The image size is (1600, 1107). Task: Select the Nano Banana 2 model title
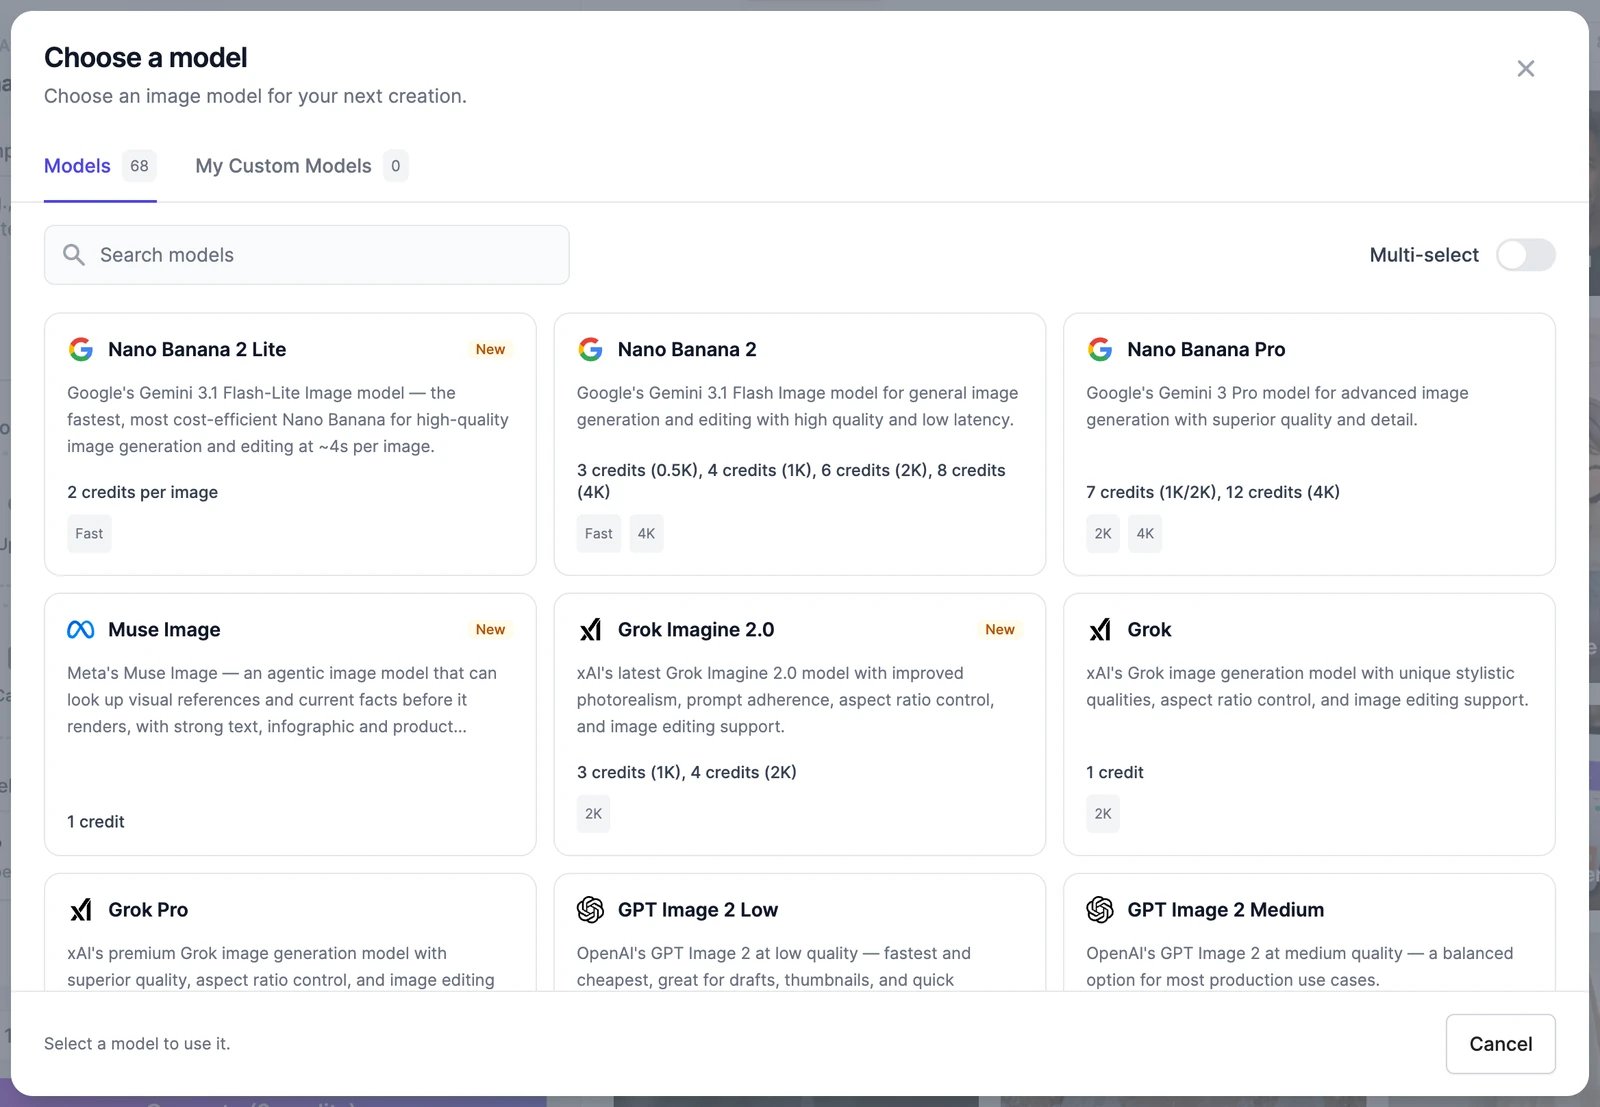(687, 349)
